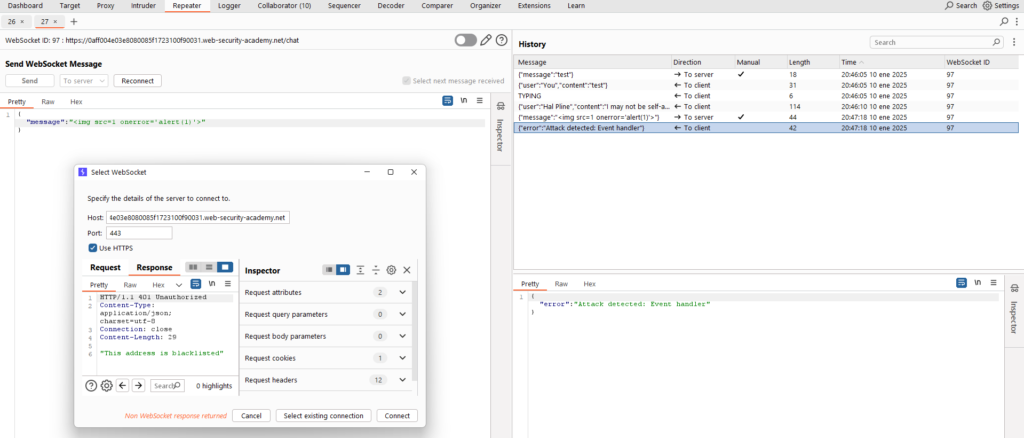
Task: Select side-by-side layout in dialog
Action: pyautogui.click(x=193, y=268)
